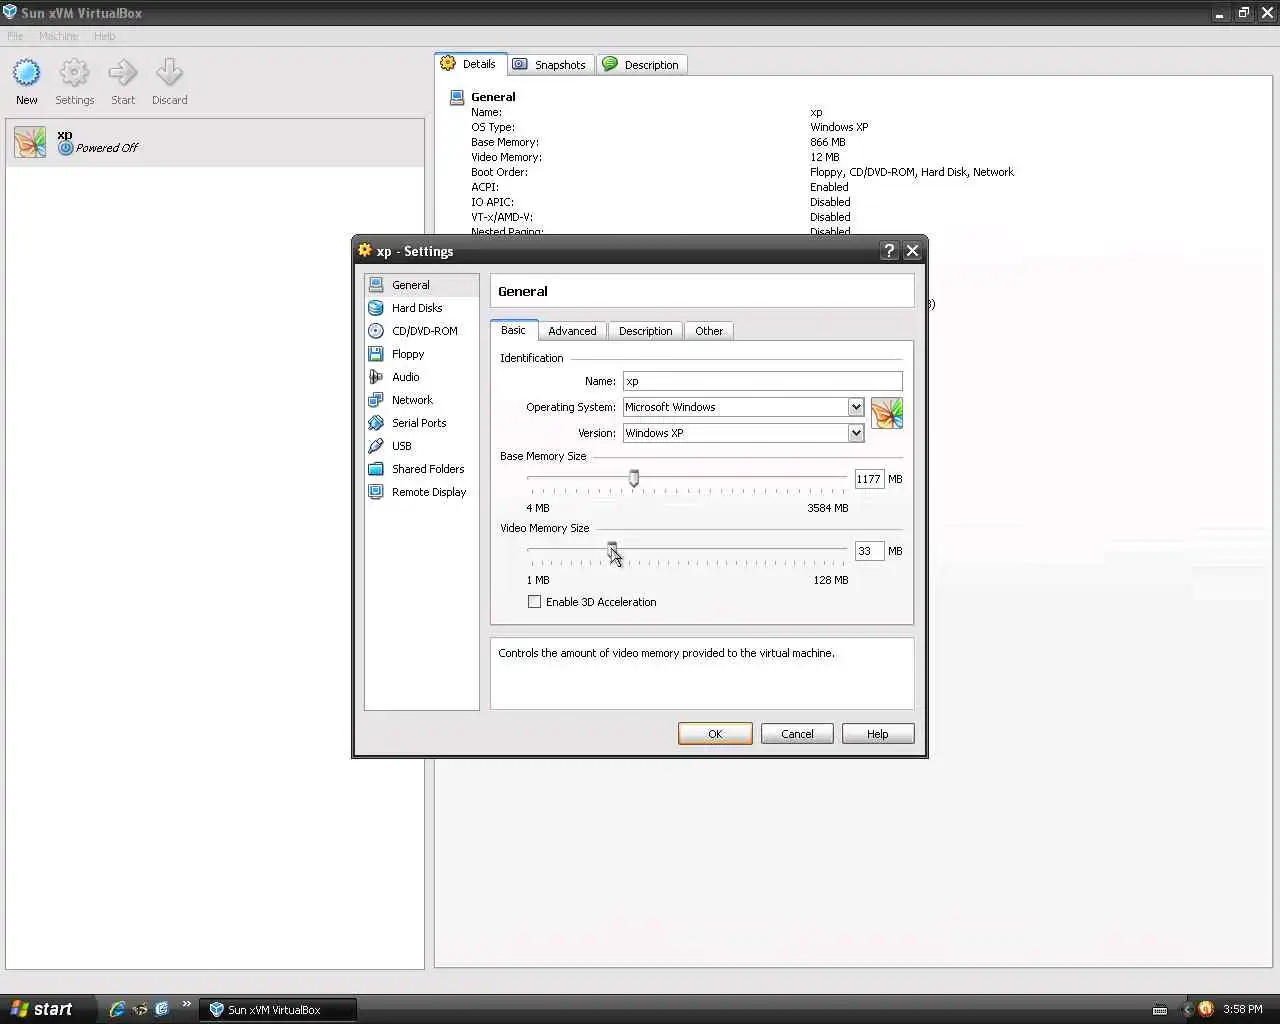Open the Snapshots tab in main window
This screenshot has width=1280, height=1024.
pyautogui.click(x=551, y=65)
